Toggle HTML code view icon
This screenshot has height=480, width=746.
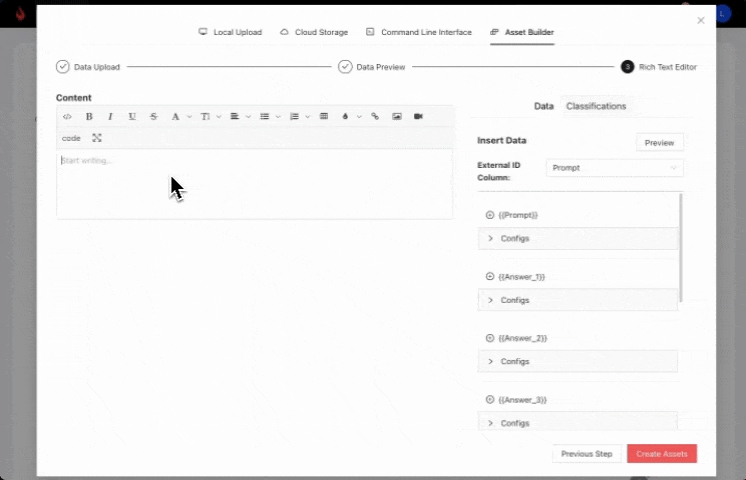(67, 116)
